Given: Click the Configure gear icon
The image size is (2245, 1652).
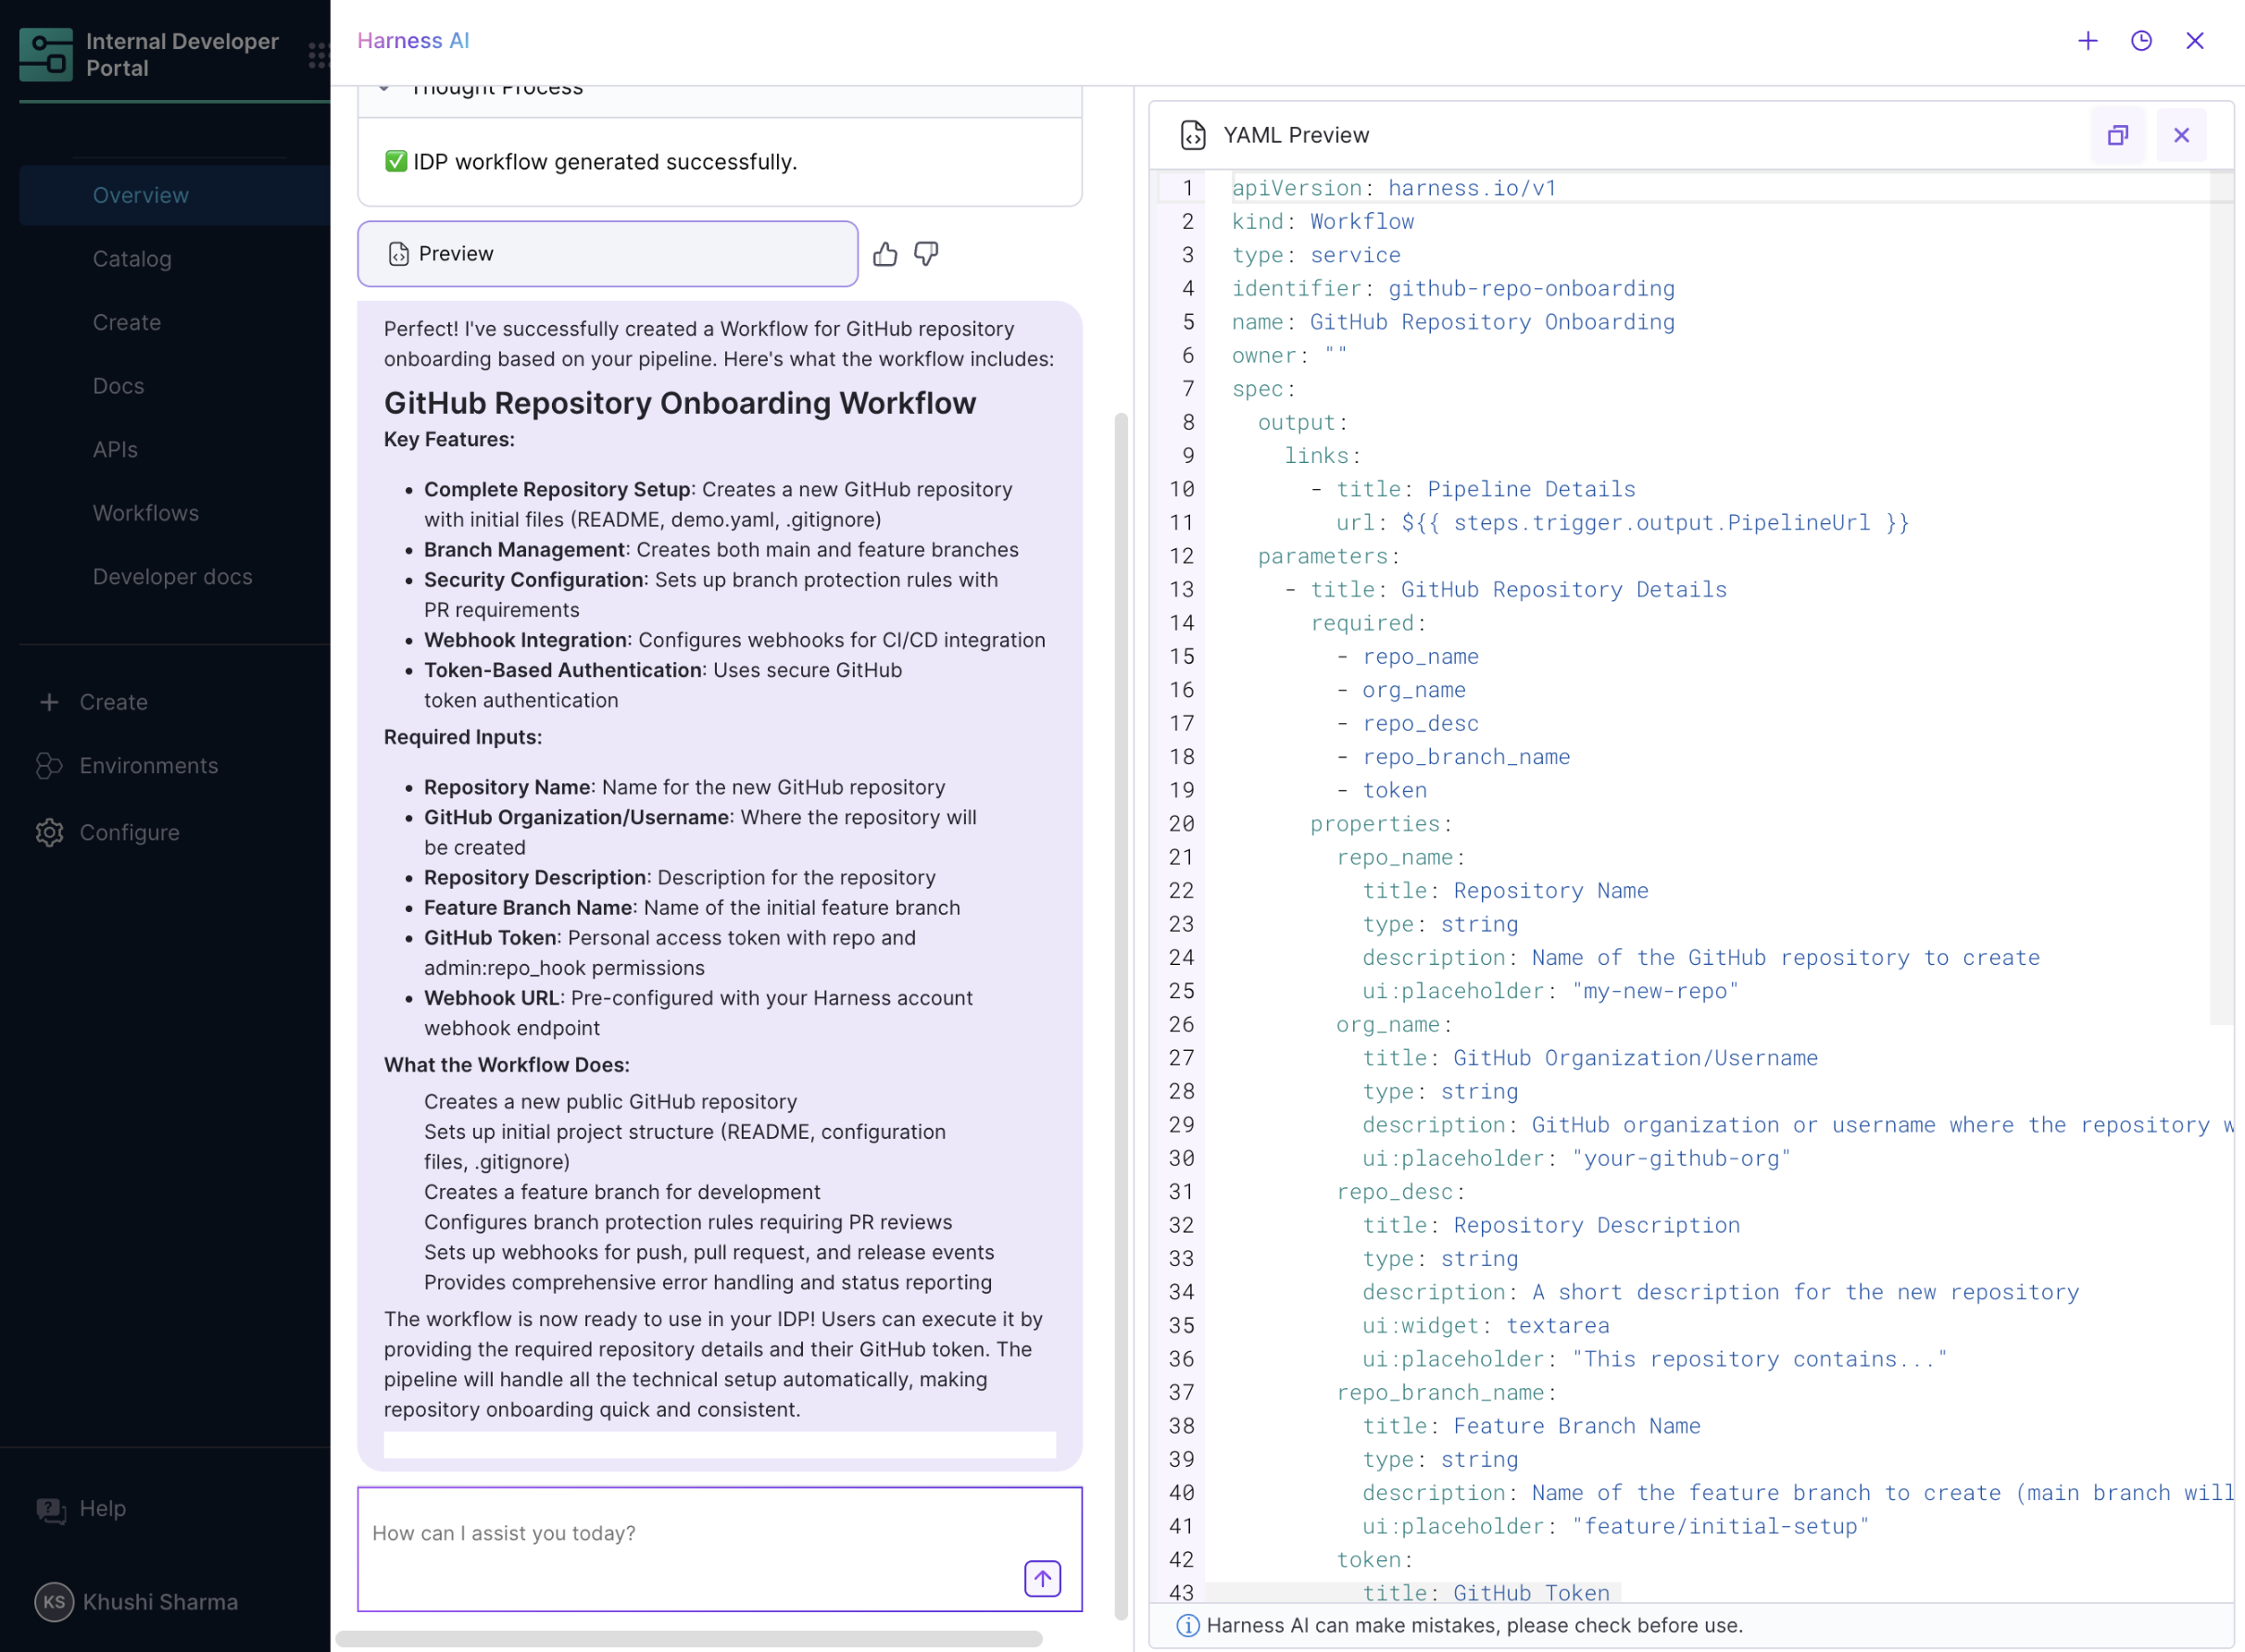Looking at the screenshot, I should point(49,832).
